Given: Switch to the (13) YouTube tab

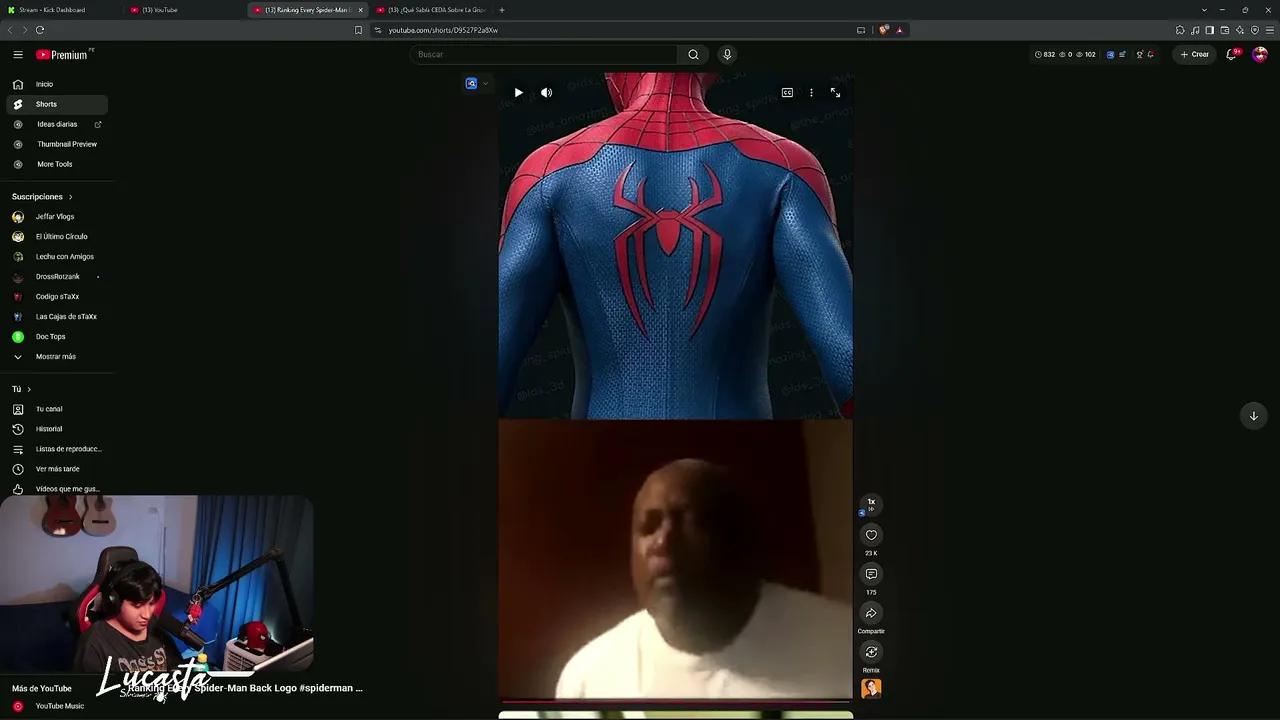Looking at the screenshot, I should (x=185, y=10).
